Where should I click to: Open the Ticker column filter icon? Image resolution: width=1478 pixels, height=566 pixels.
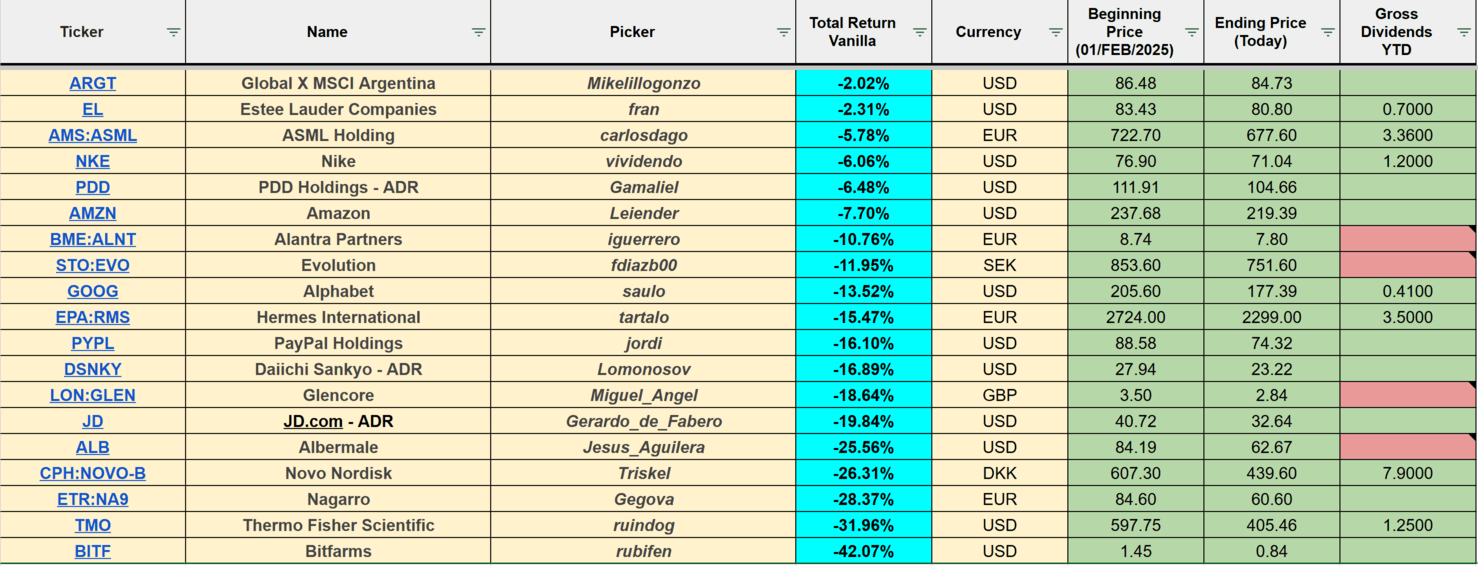[174, 32]
